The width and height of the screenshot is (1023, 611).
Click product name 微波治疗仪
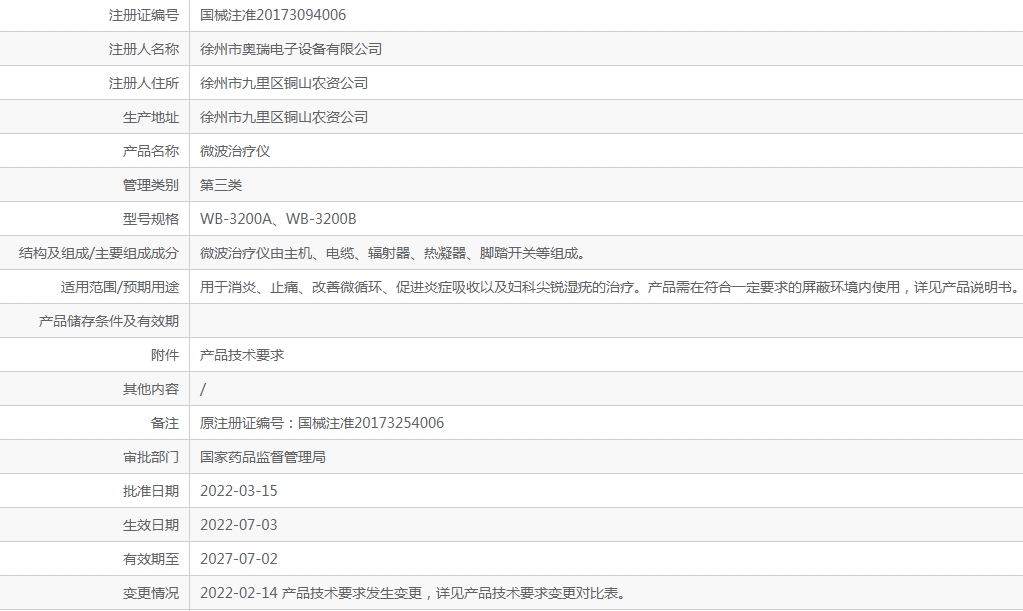pos(235,151)
